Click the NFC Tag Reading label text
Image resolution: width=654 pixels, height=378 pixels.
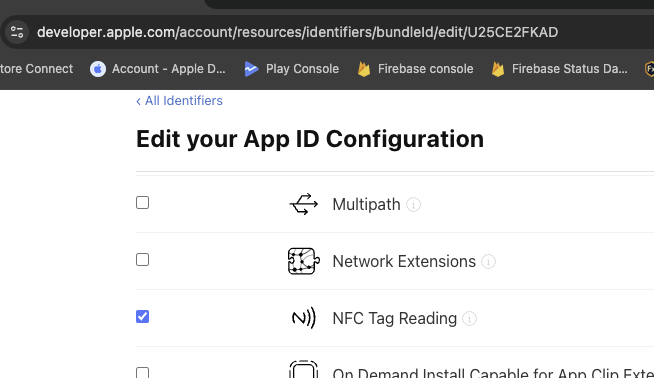click(x=395, y=319)
